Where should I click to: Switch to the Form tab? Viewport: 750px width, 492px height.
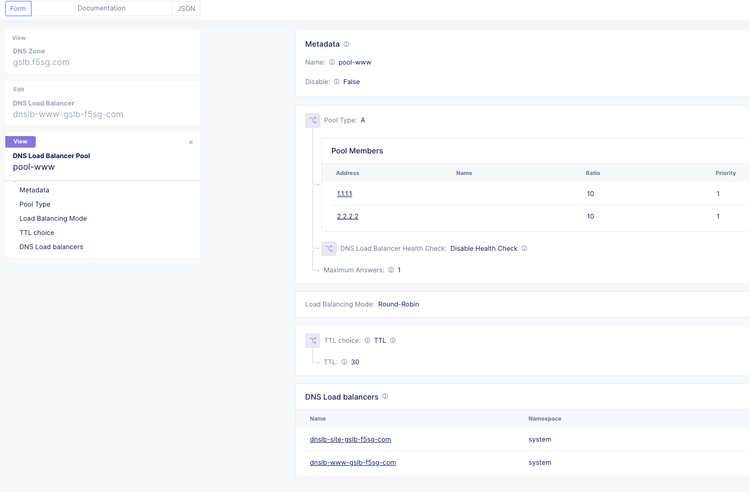(x=18, y=9)
